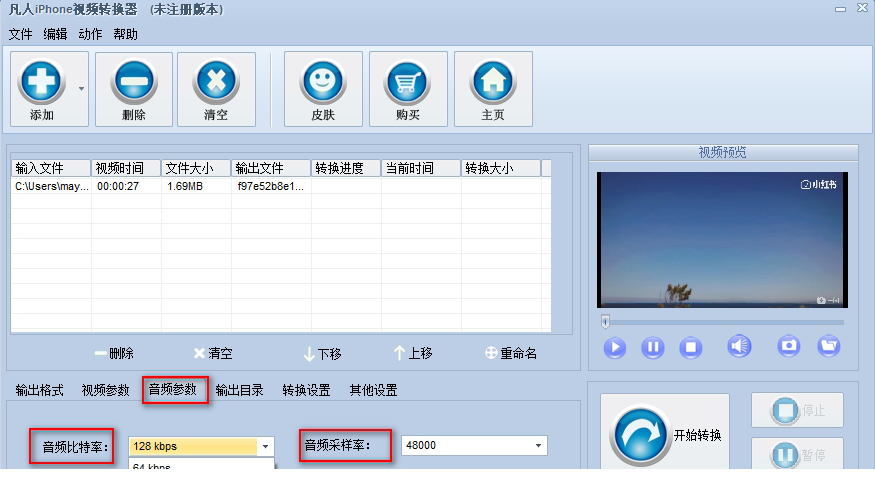Image resolution: width=875 pixels, height=487 pixels.
Task: Open the 编辑 menu
Action: click(x=55, y=34)
